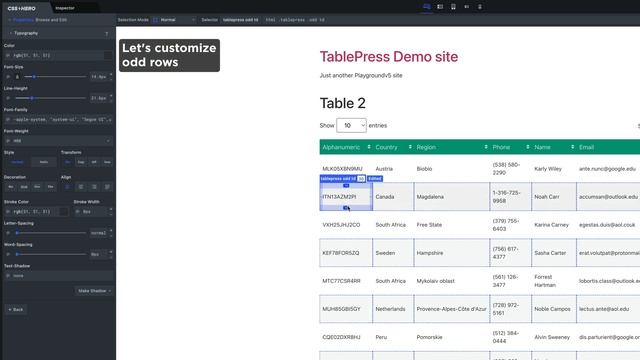
Task: Select first Transform option
Action: click(x=68, y=162)
